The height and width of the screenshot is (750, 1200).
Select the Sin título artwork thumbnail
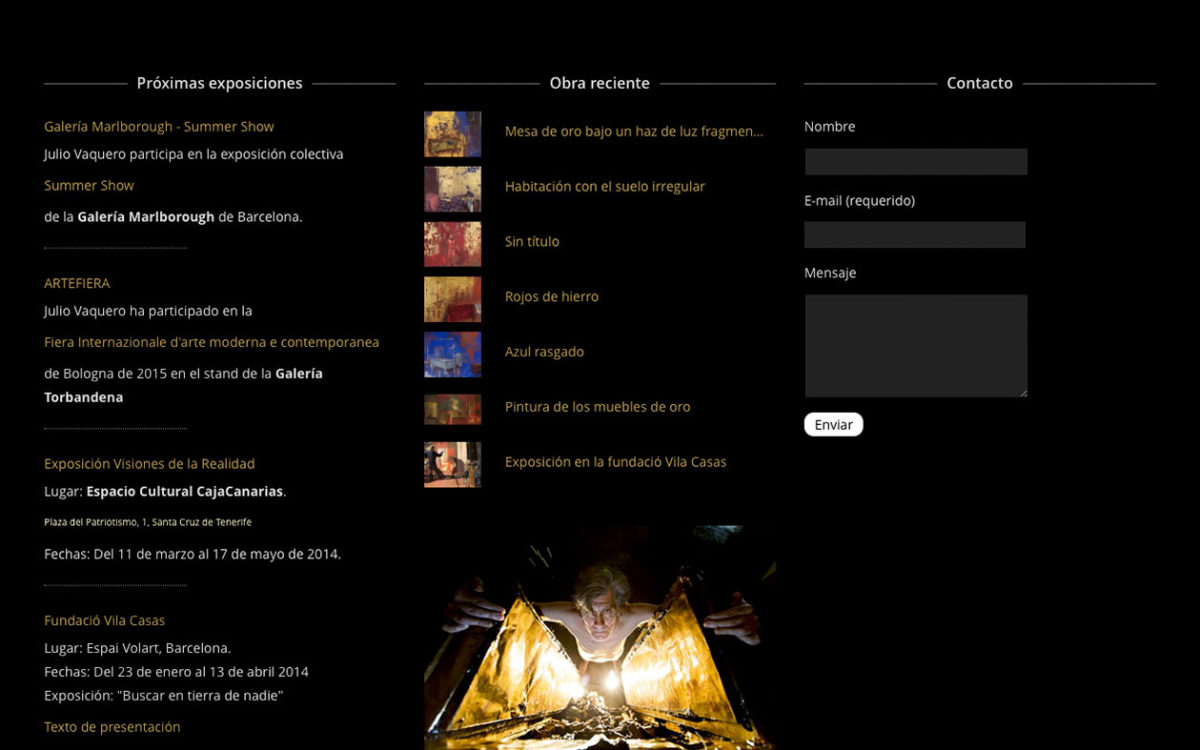point(452,244)
